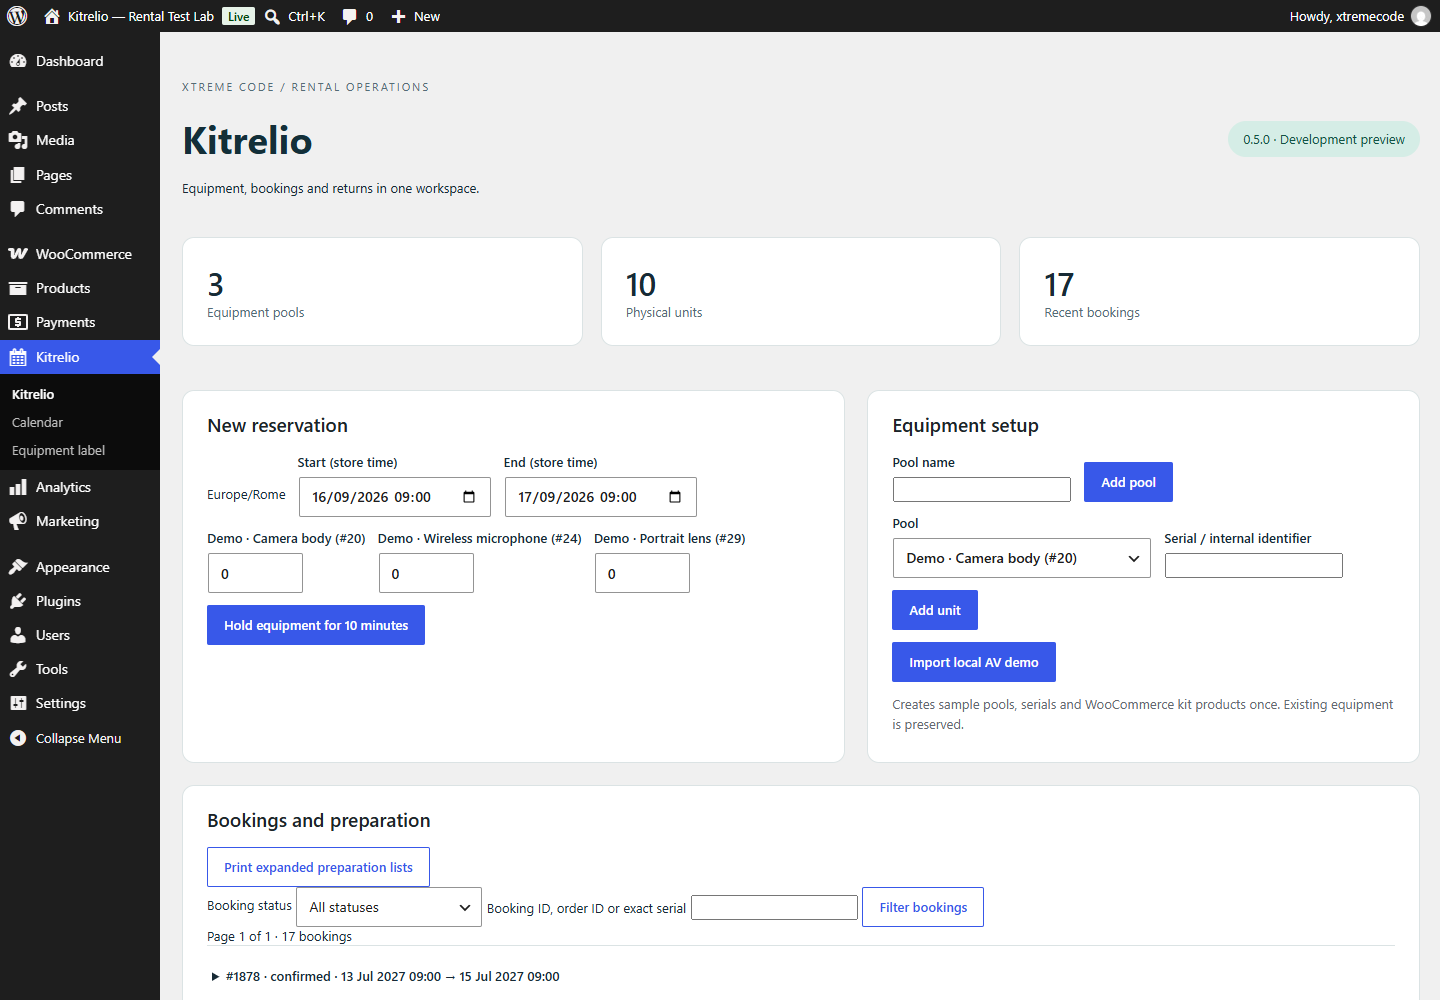Click the Booking ID or serial search field
The image size is (1440, 1000).
click(775, 907)
